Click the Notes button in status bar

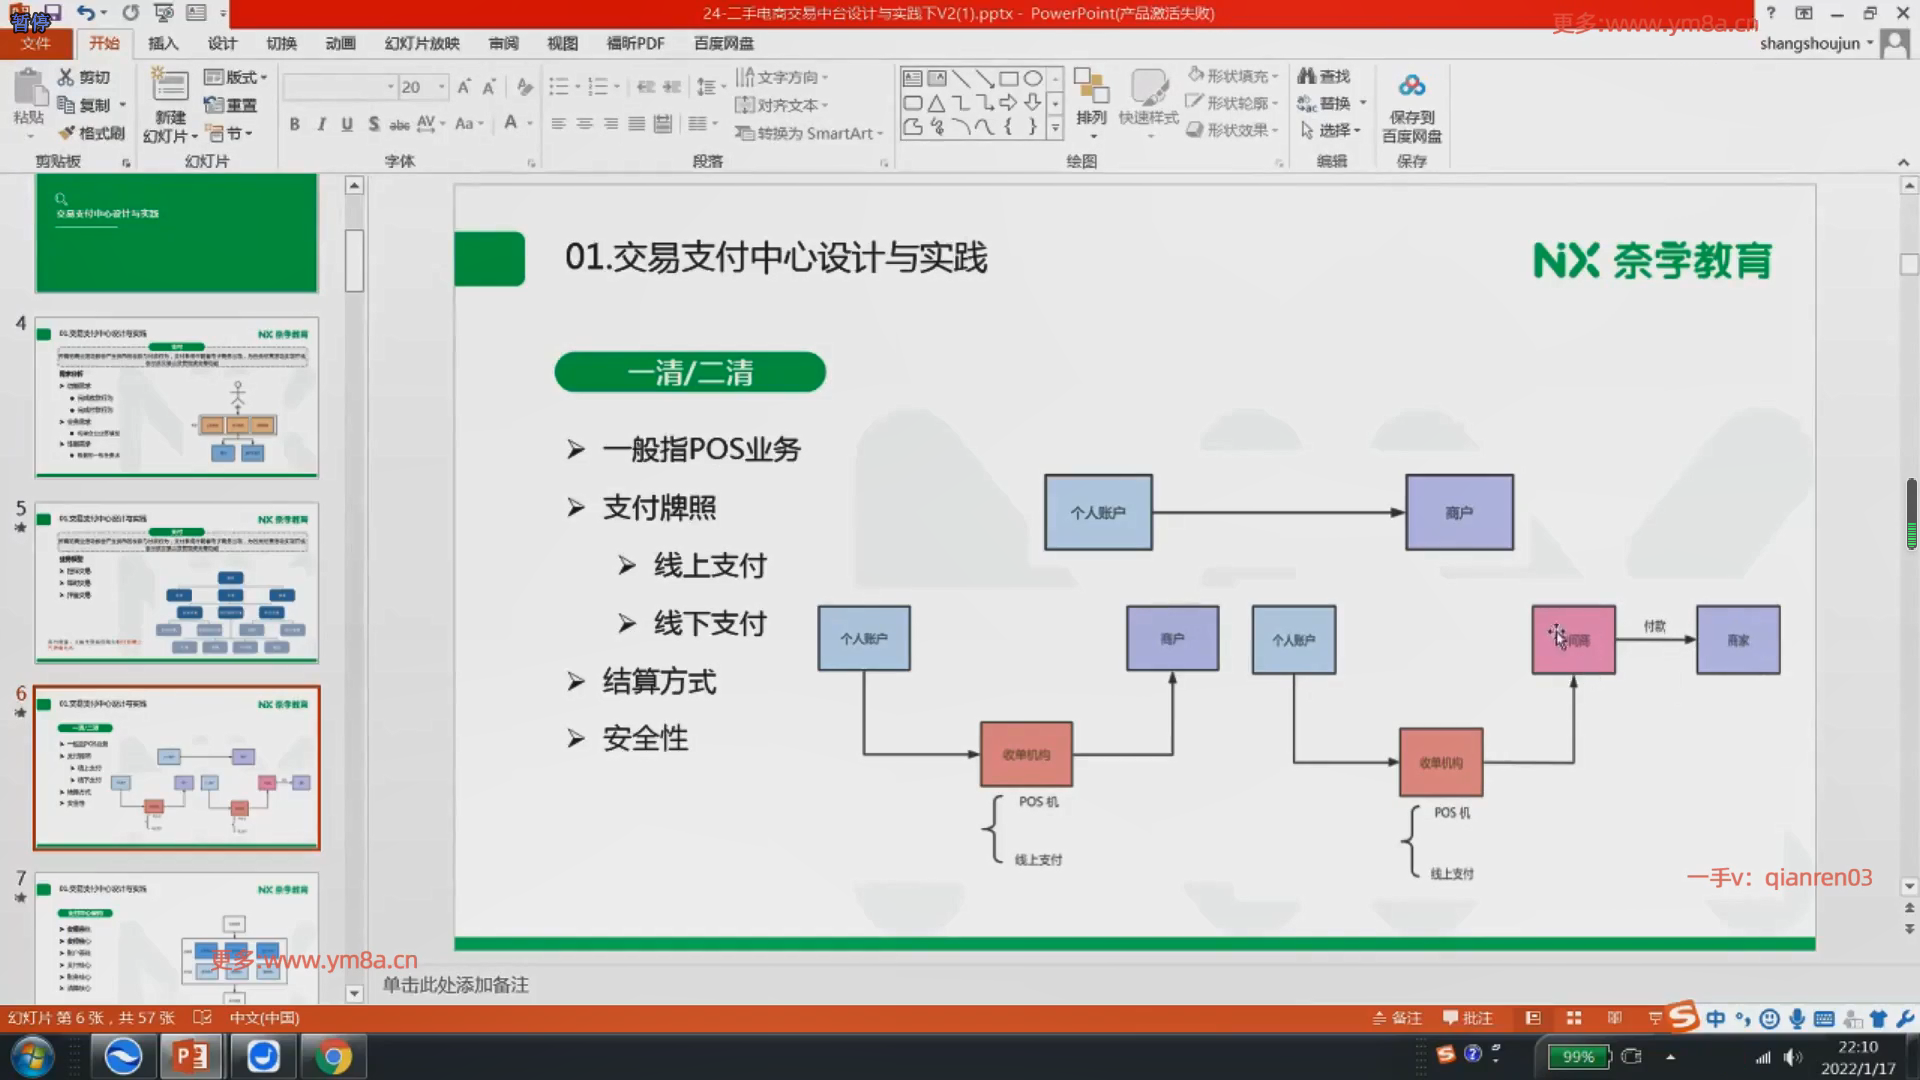point(1397,1018)
